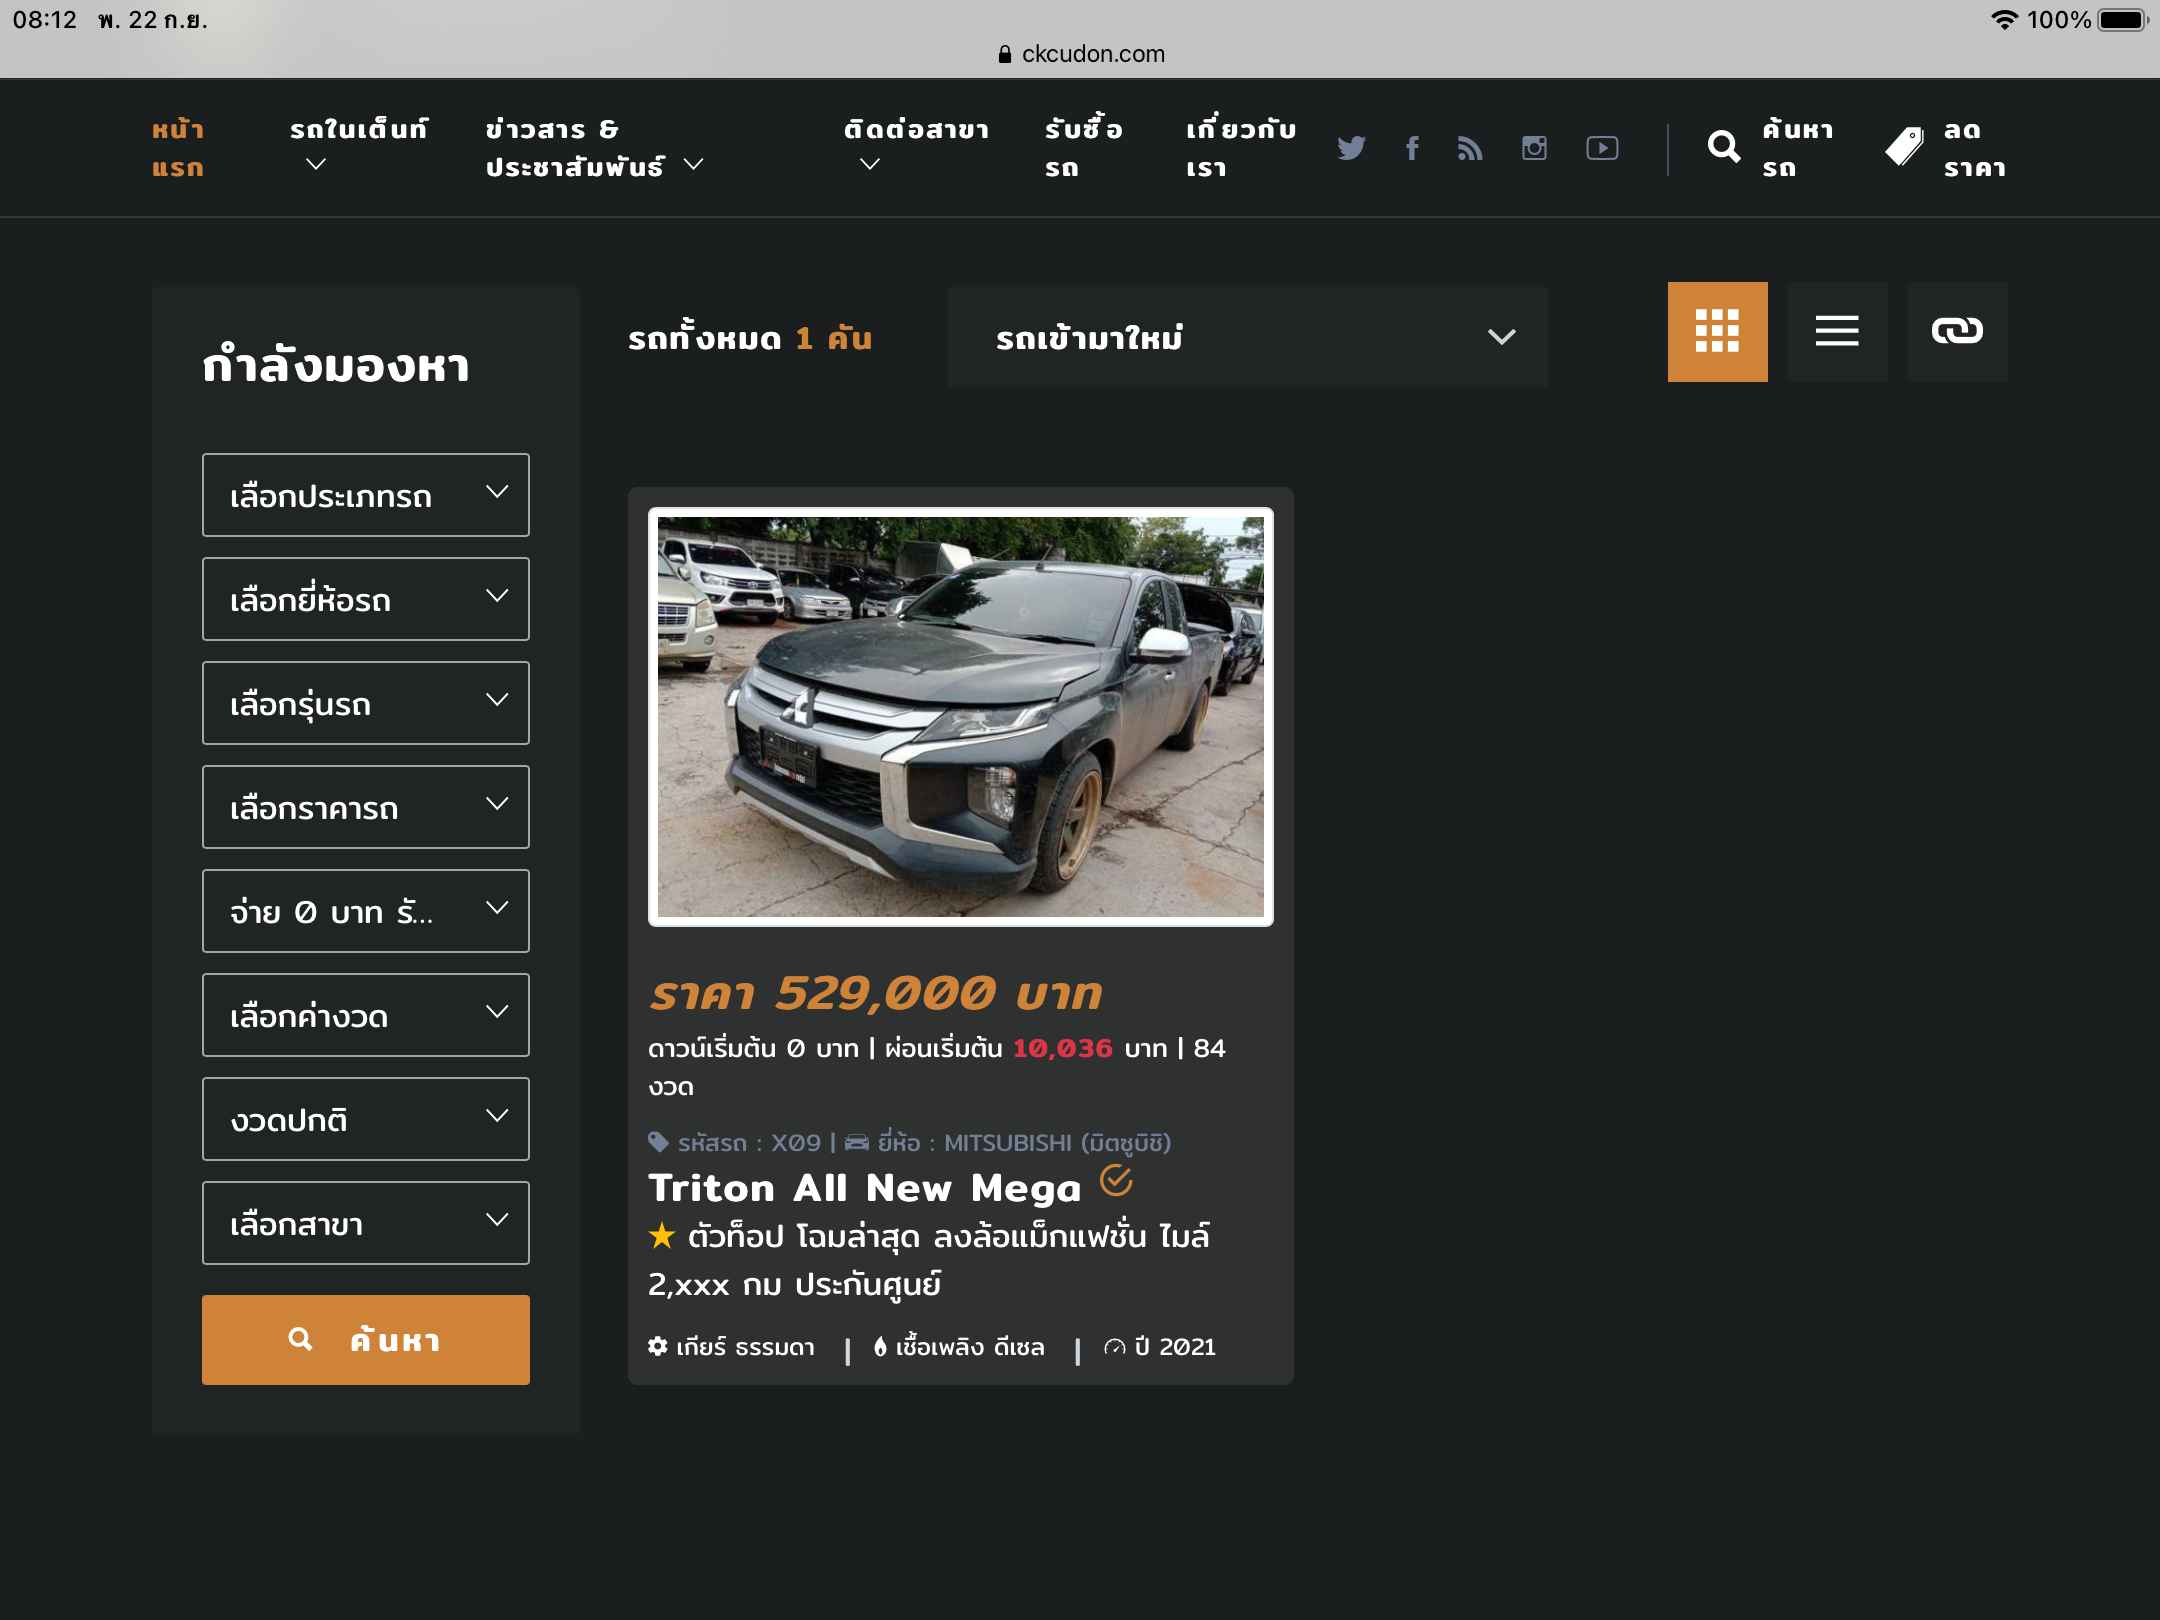Switch to list view layout

[x=1837, y=331]
